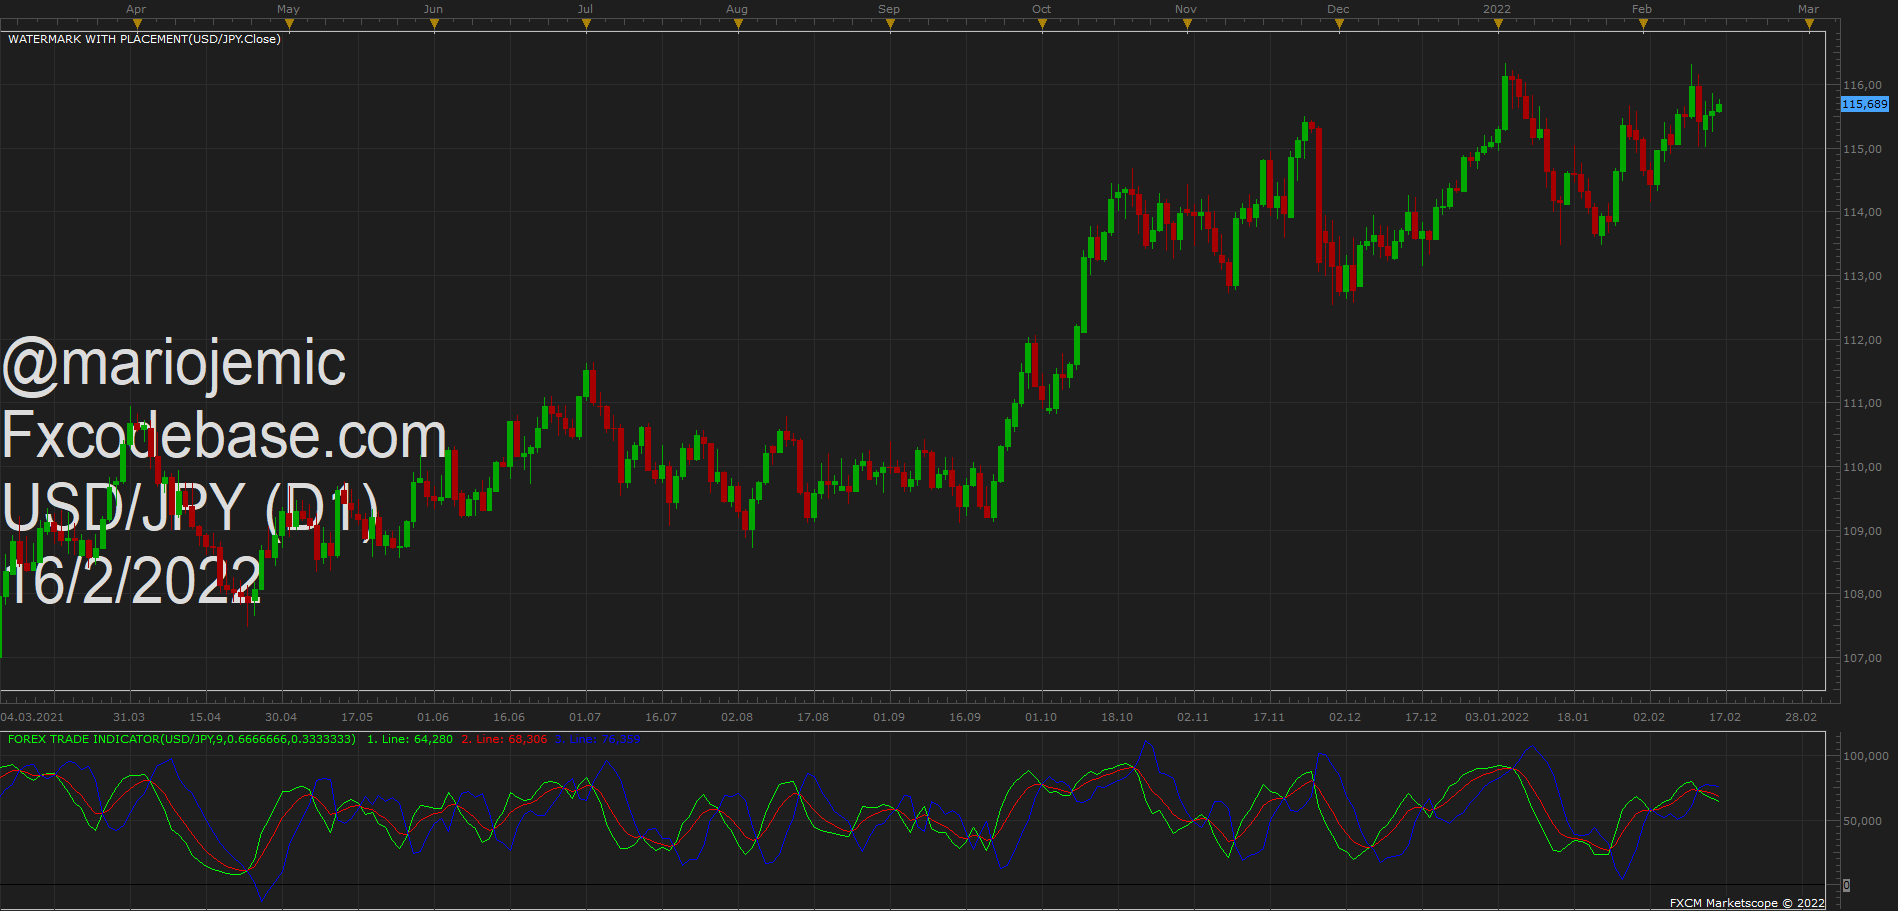Image resolution: width=1898 pixels, height=911 pixels.
Task: Click the 100,000 indicator scale label
Action: pyautogui.click(x=1866, y=756)
